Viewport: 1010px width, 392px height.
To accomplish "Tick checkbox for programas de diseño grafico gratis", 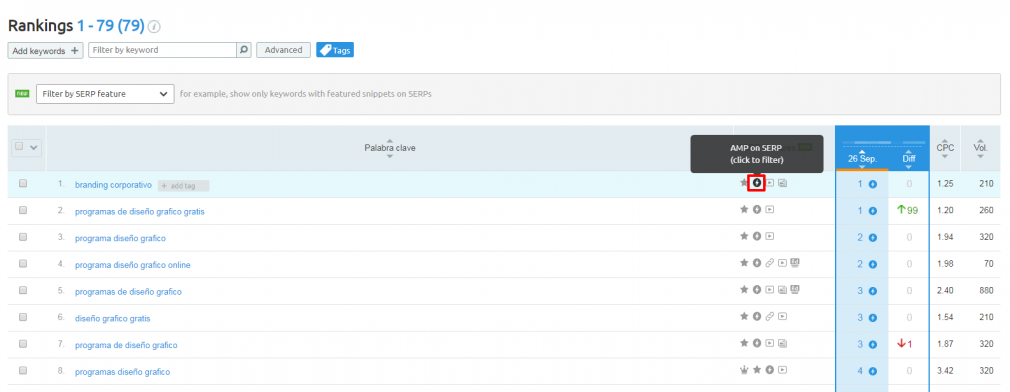I will tap(23, 210).
